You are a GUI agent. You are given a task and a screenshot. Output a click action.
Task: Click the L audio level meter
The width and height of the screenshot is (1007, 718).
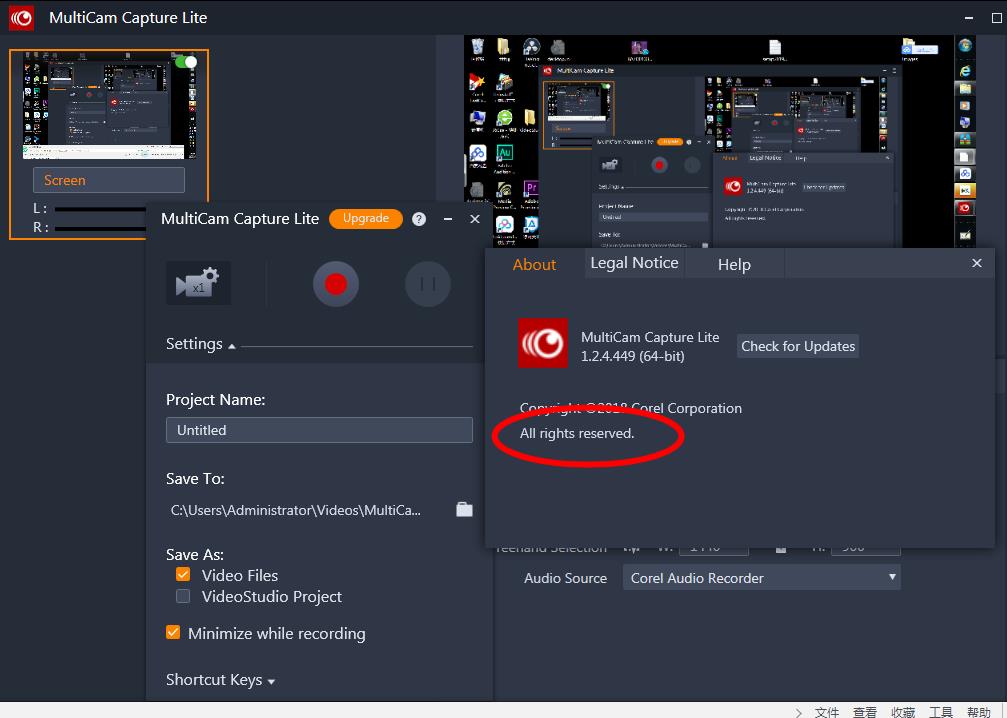[x=100, y=209]
